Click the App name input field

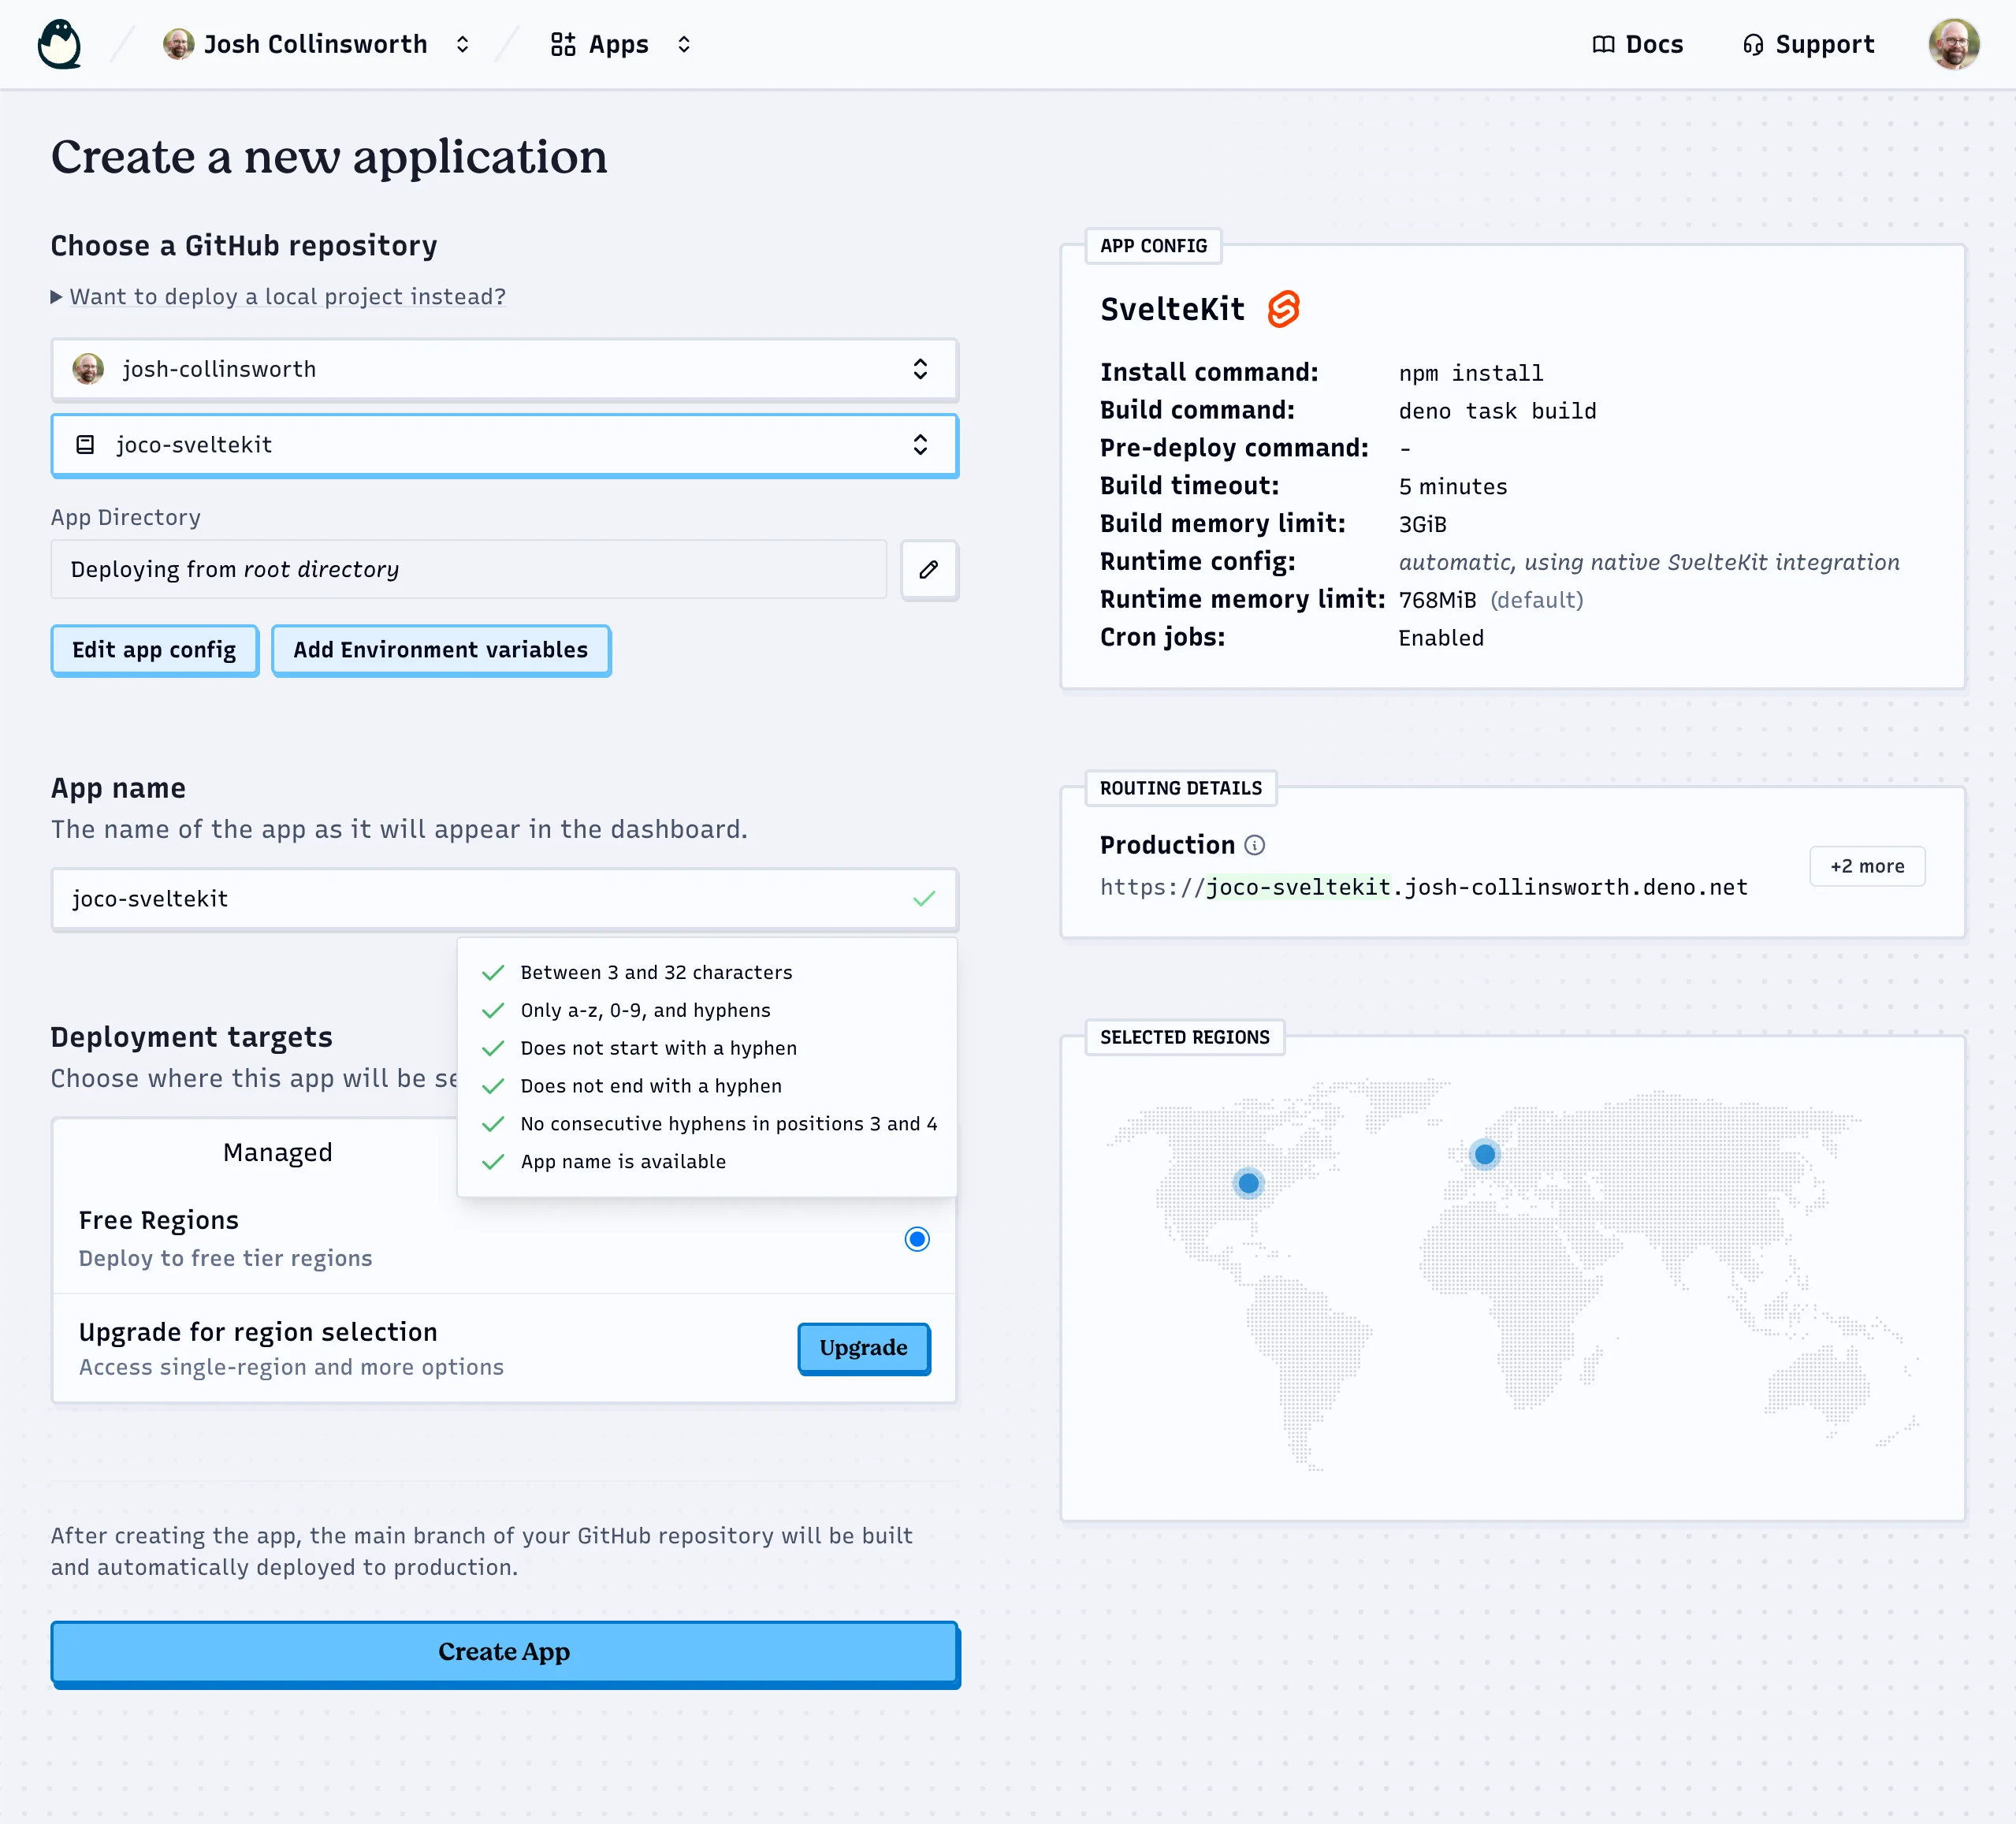coord(505,900)
